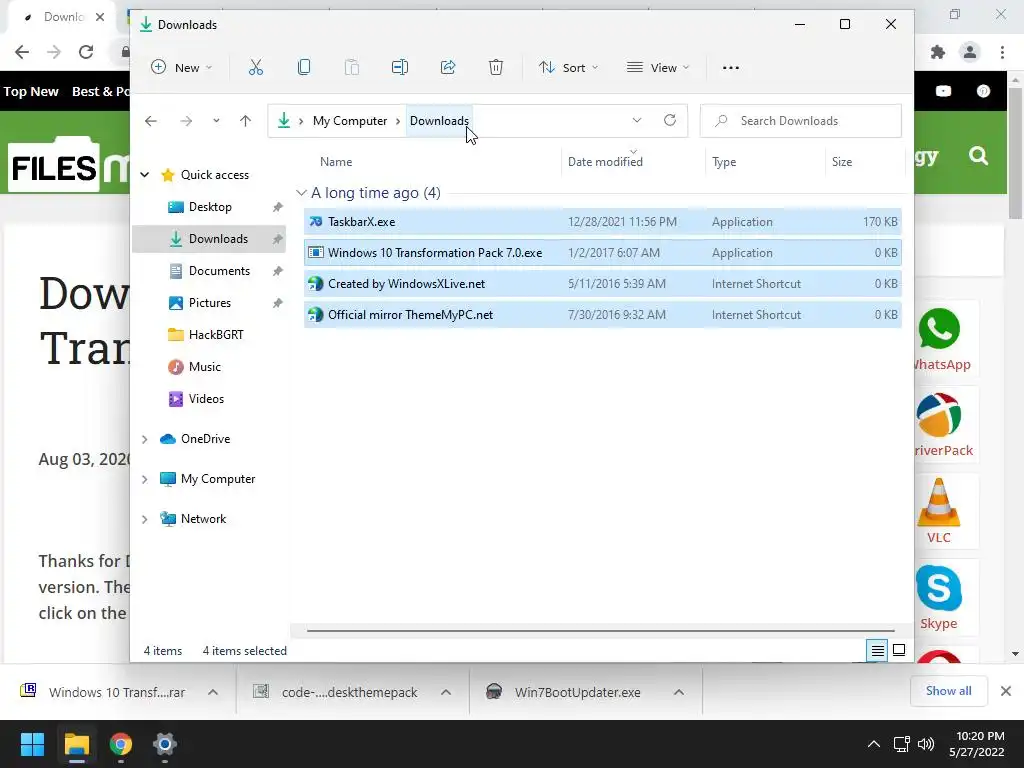Click the Created by WindowsXLive.net shortcut icon

click(315, 283)
